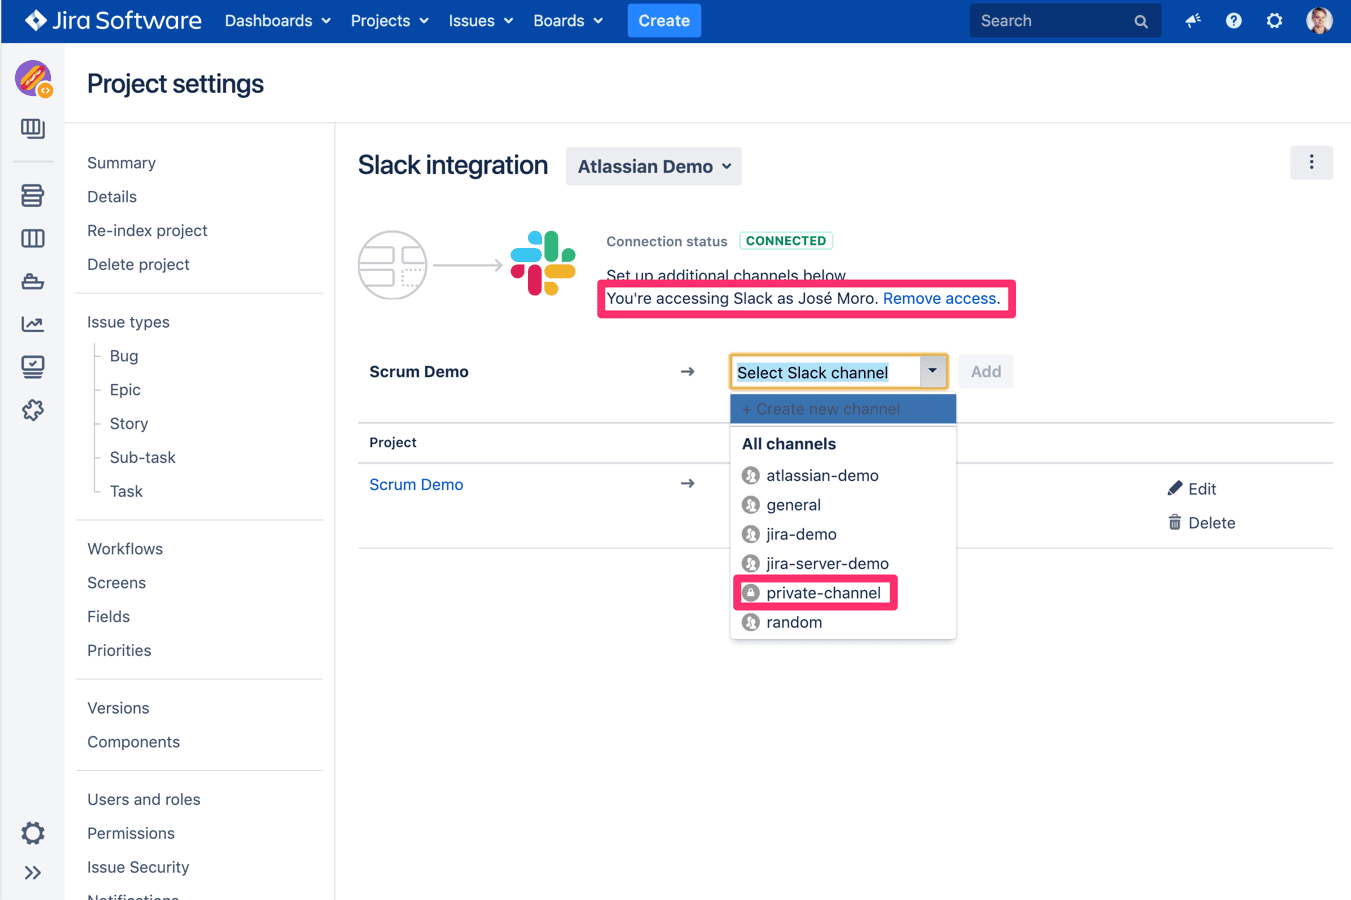Open Screens settings
The height and width of the screenshot is (900, 1351).
tap(116, 583)
